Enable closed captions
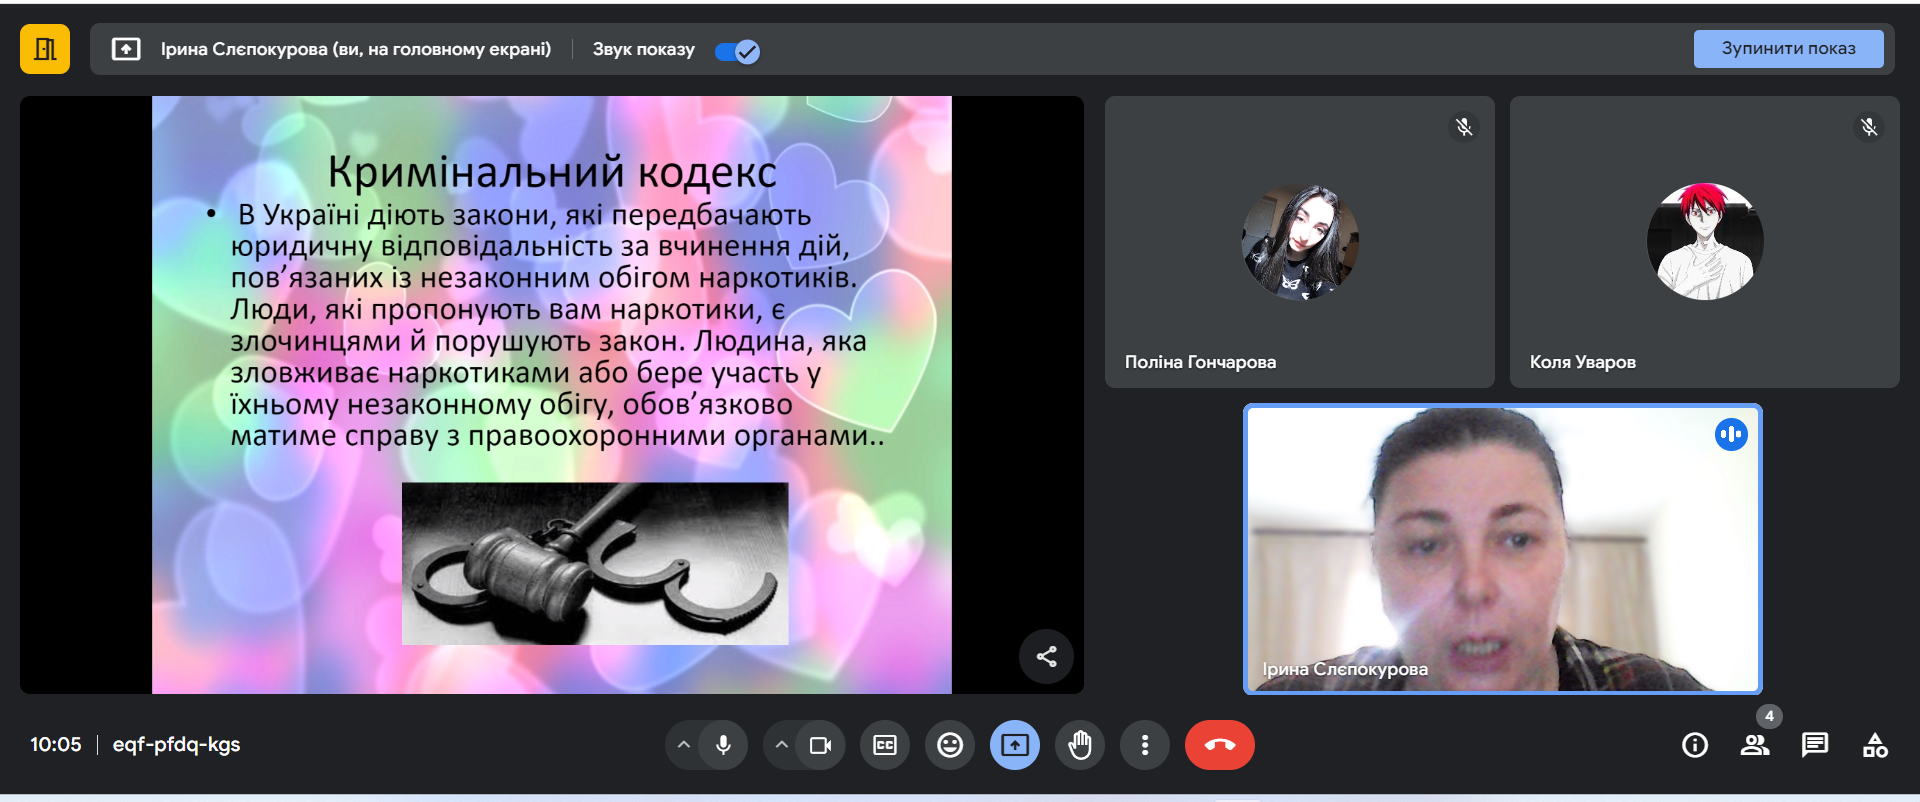 (x=885, y=745)
